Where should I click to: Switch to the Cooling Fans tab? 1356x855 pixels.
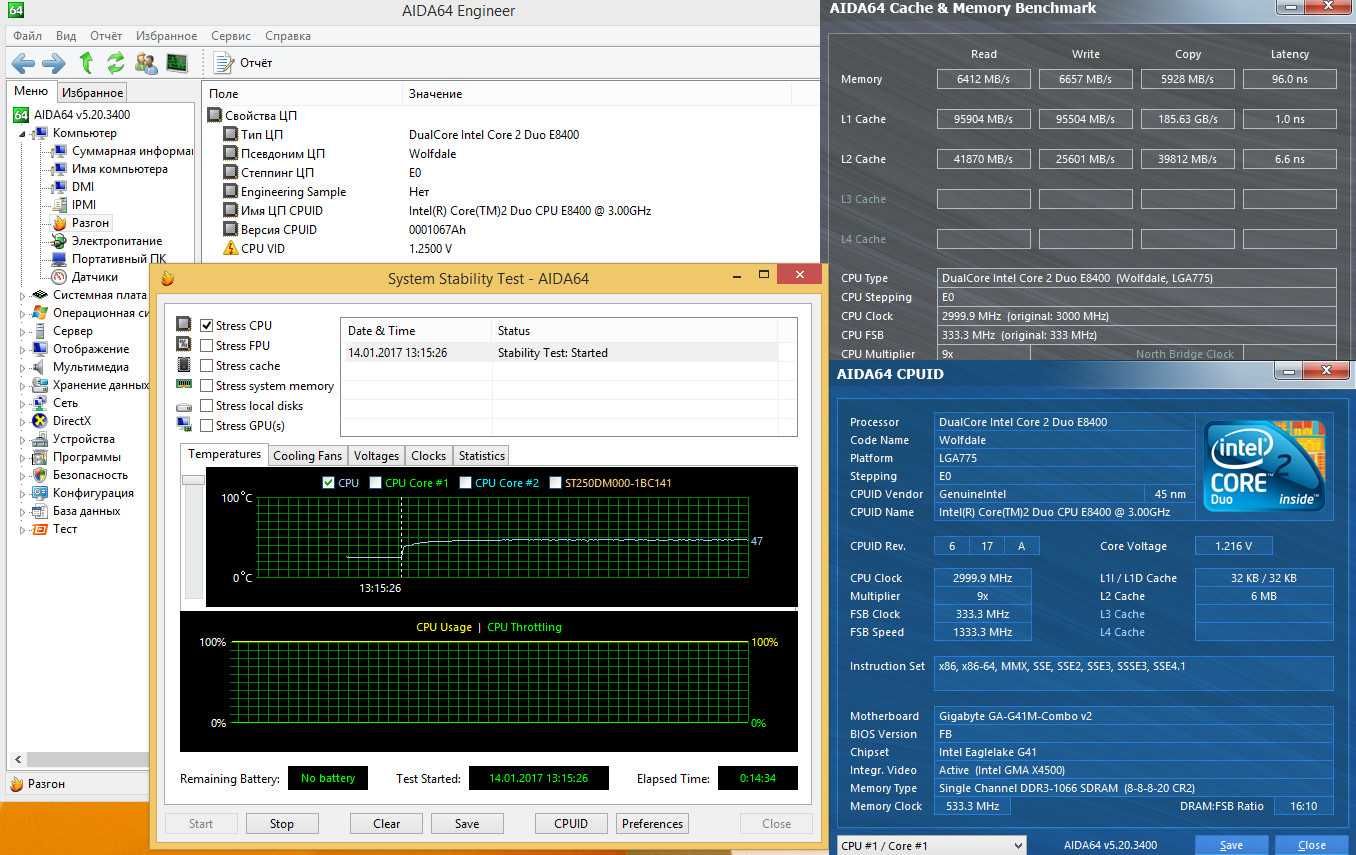pyautogui.click(x=307, y=456)
